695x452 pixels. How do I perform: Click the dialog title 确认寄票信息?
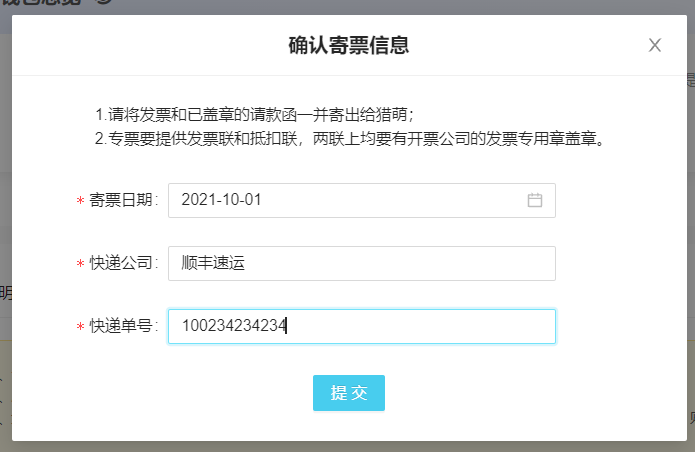(349, 45)
